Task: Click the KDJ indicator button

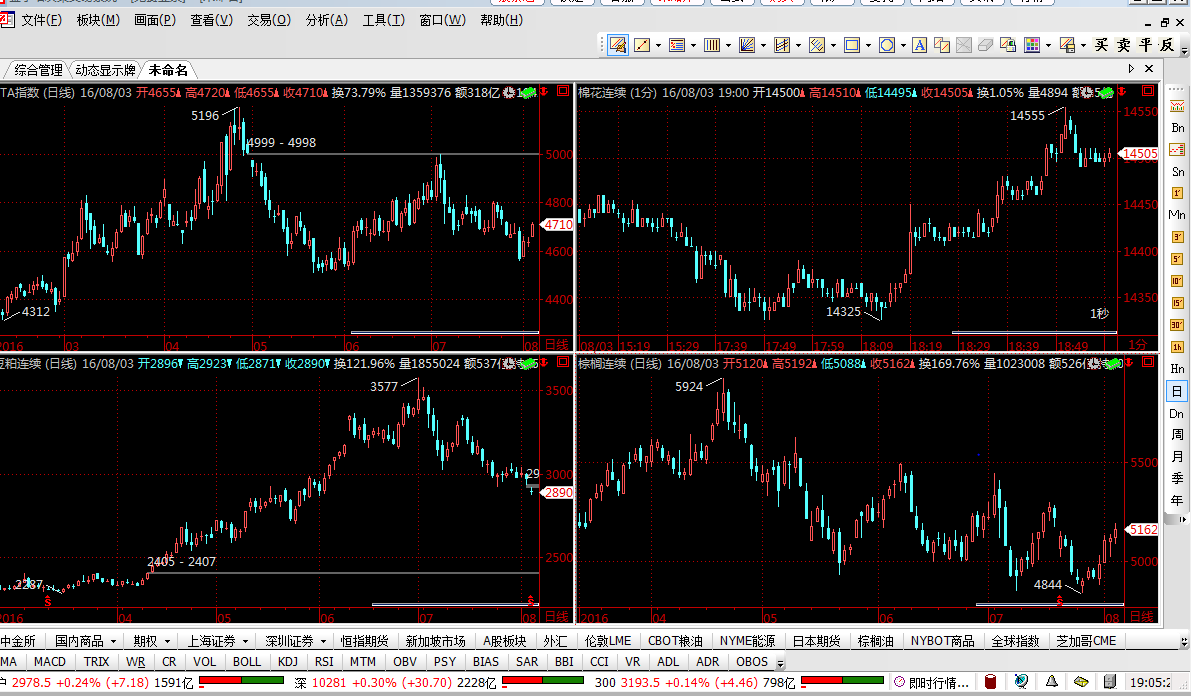Action: (288, 662)
